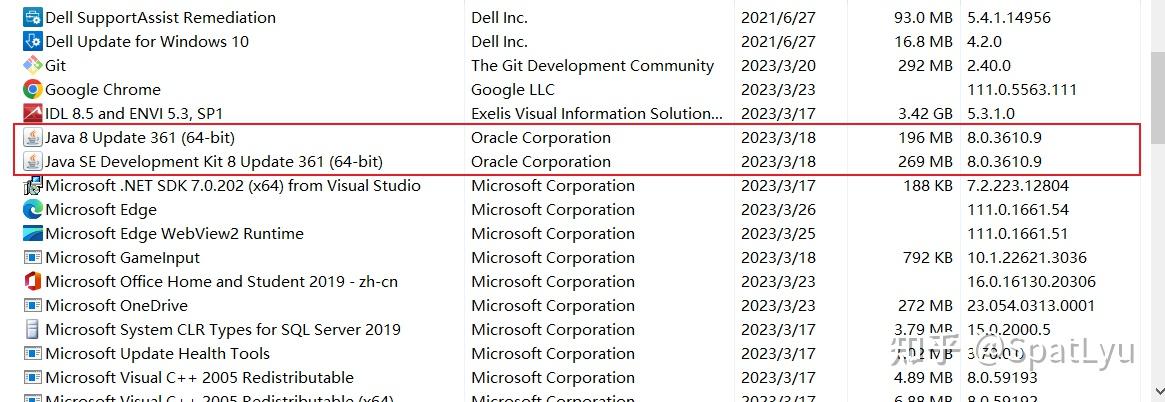Viewport: 1165px width, 402px height.
Task: Click the Java SE Development Kit icon
Action: (x=32, y=161)
